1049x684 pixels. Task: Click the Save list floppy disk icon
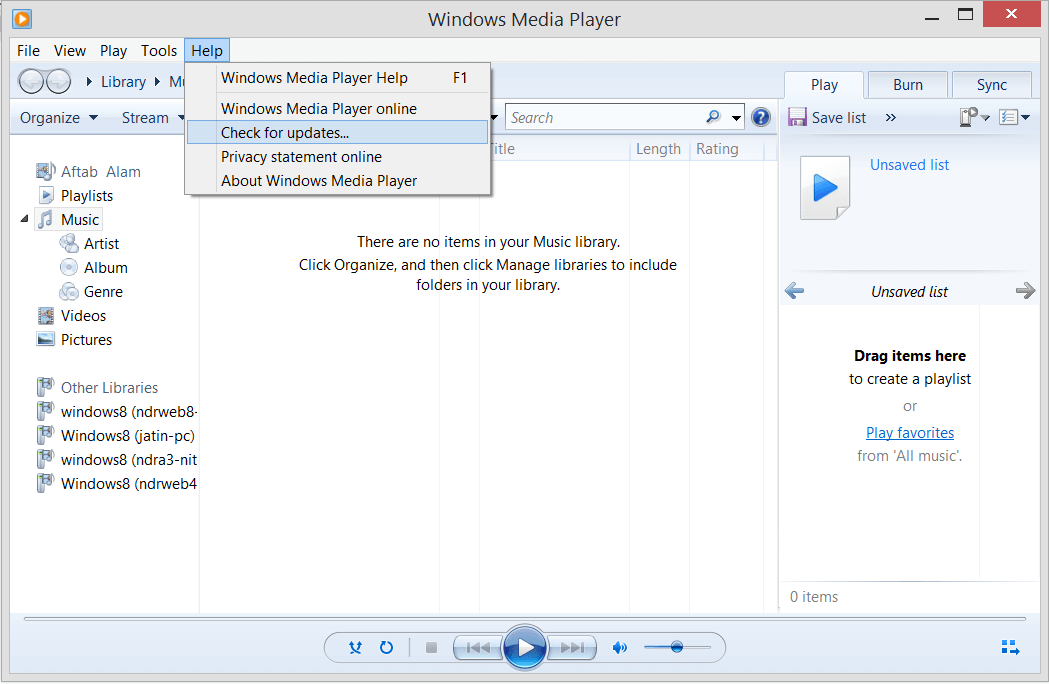click(x=797, y=118)
